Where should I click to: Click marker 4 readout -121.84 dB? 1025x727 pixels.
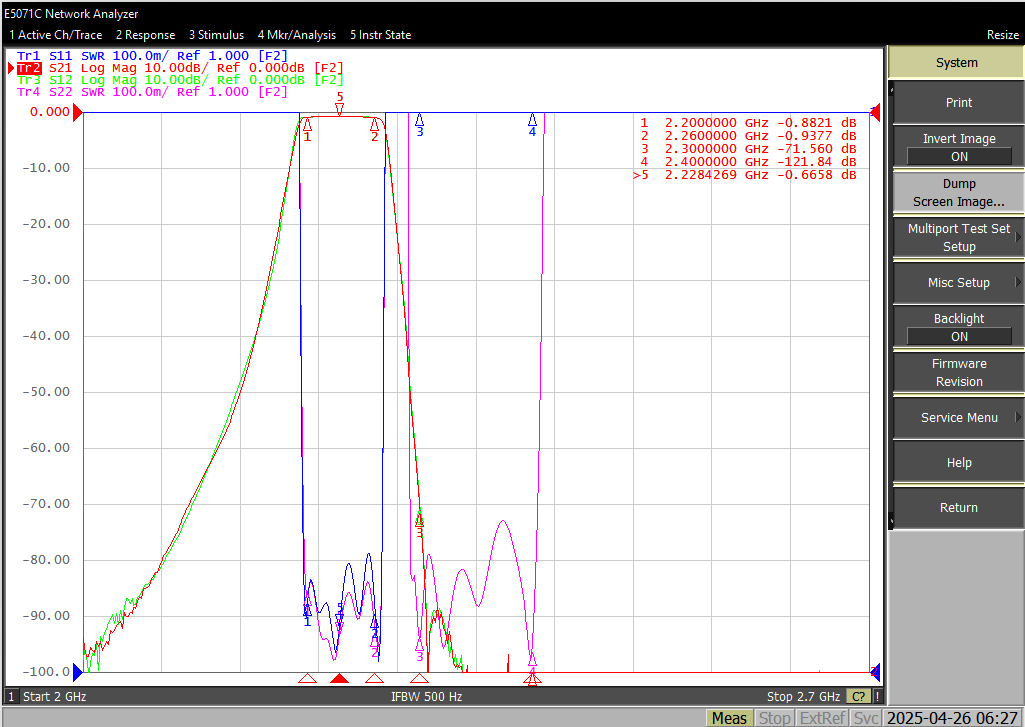748,161
